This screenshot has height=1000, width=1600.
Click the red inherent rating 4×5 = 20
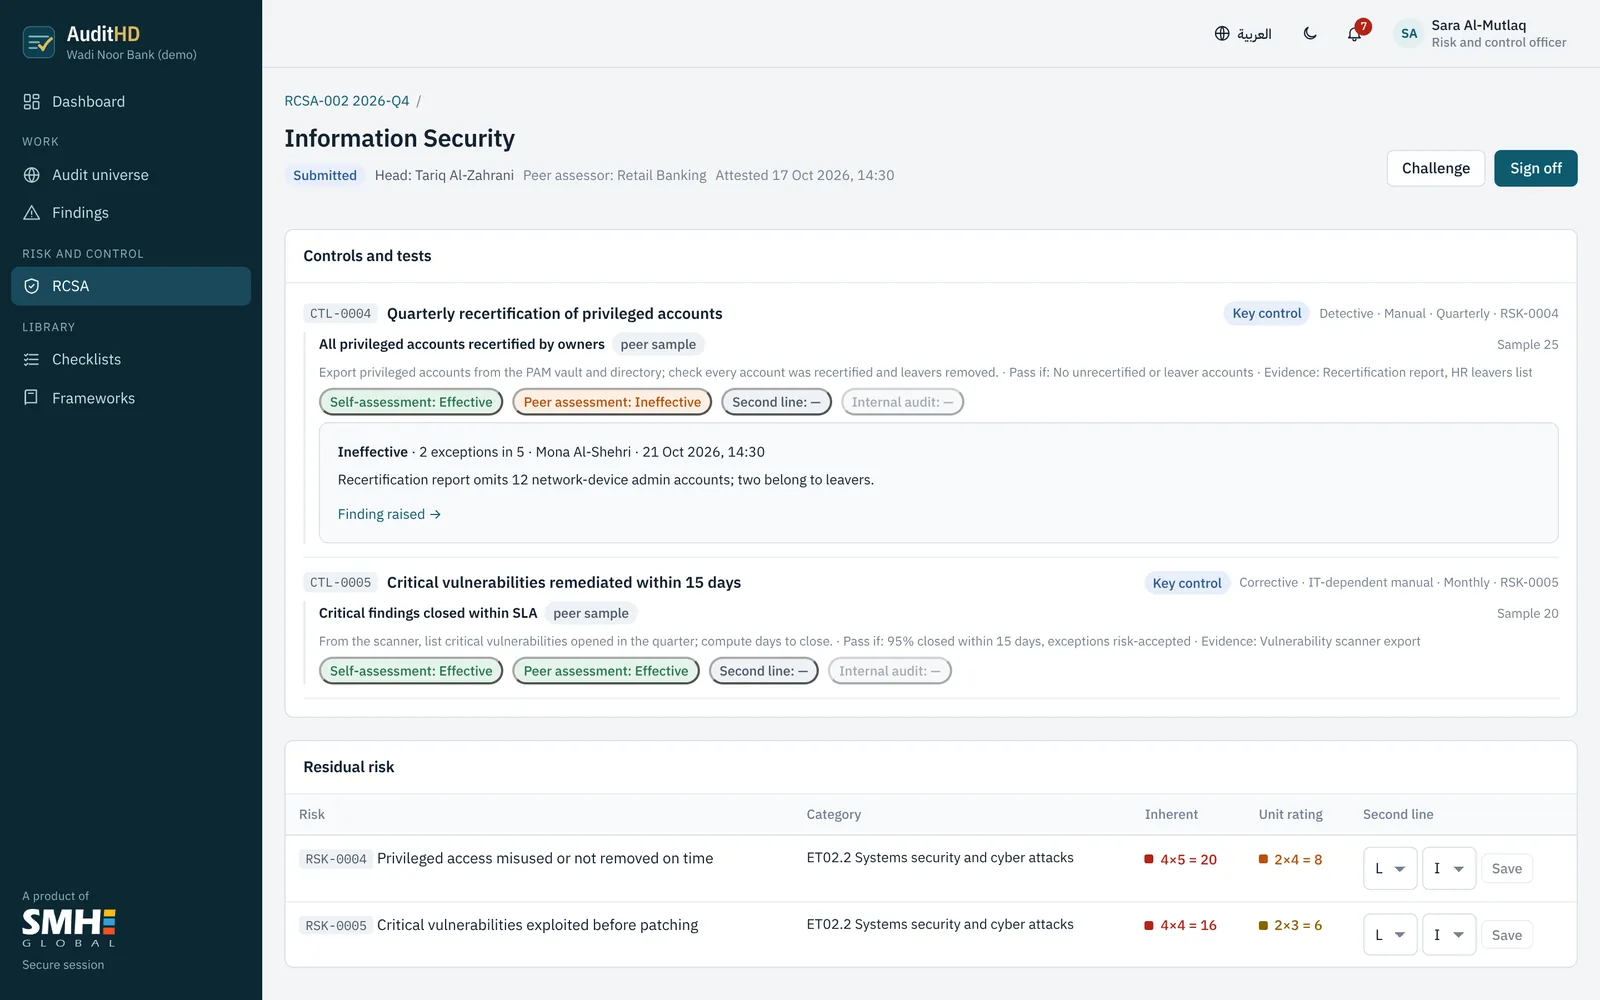click(1181, 860)
